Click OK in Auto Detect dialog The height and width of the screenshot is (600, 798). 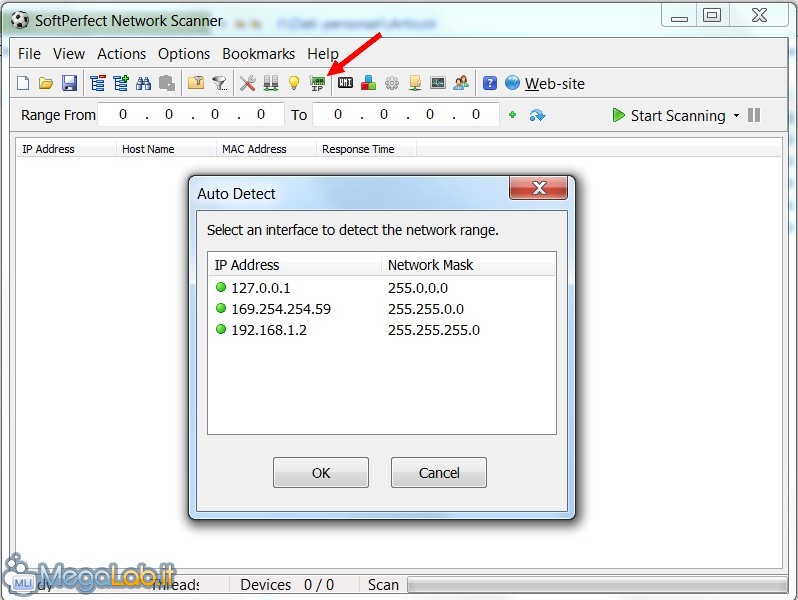tap(321, 473)
